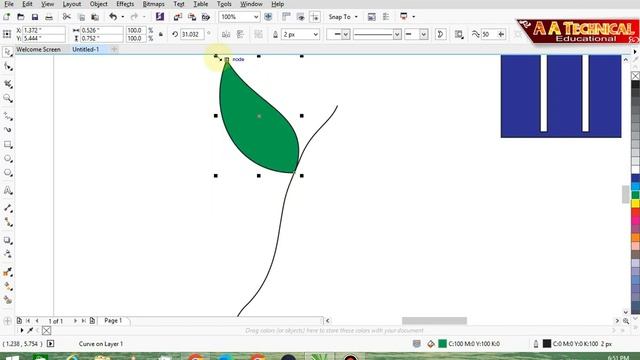640x360 pixels.
Task: Toggle the Full-screen preview button
Action: (268, 17)
